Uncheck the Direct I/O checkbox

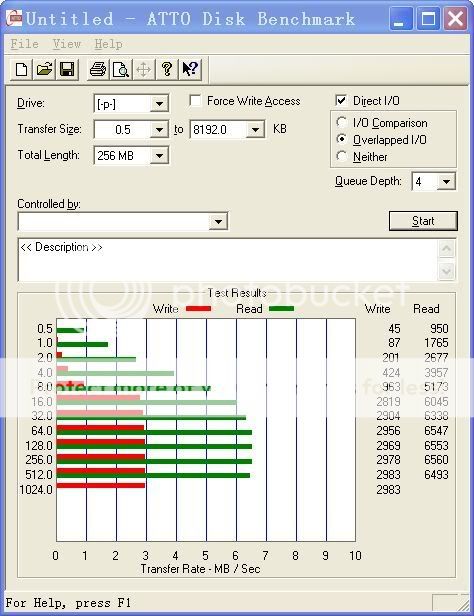[x=341, y=101]
